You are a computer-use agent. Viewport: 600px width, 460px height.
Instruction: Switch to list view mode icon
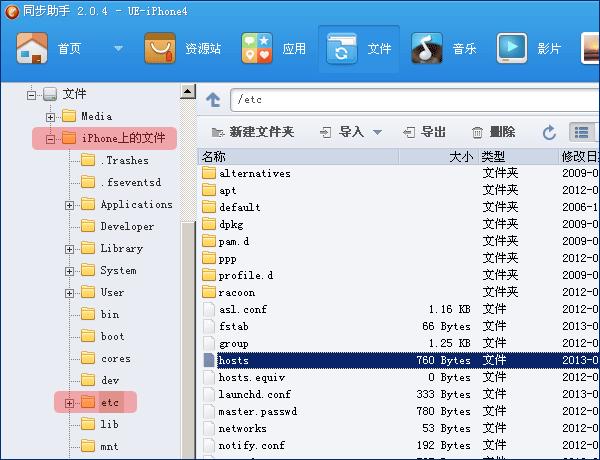pyautogui.click(x=581, y=132)
